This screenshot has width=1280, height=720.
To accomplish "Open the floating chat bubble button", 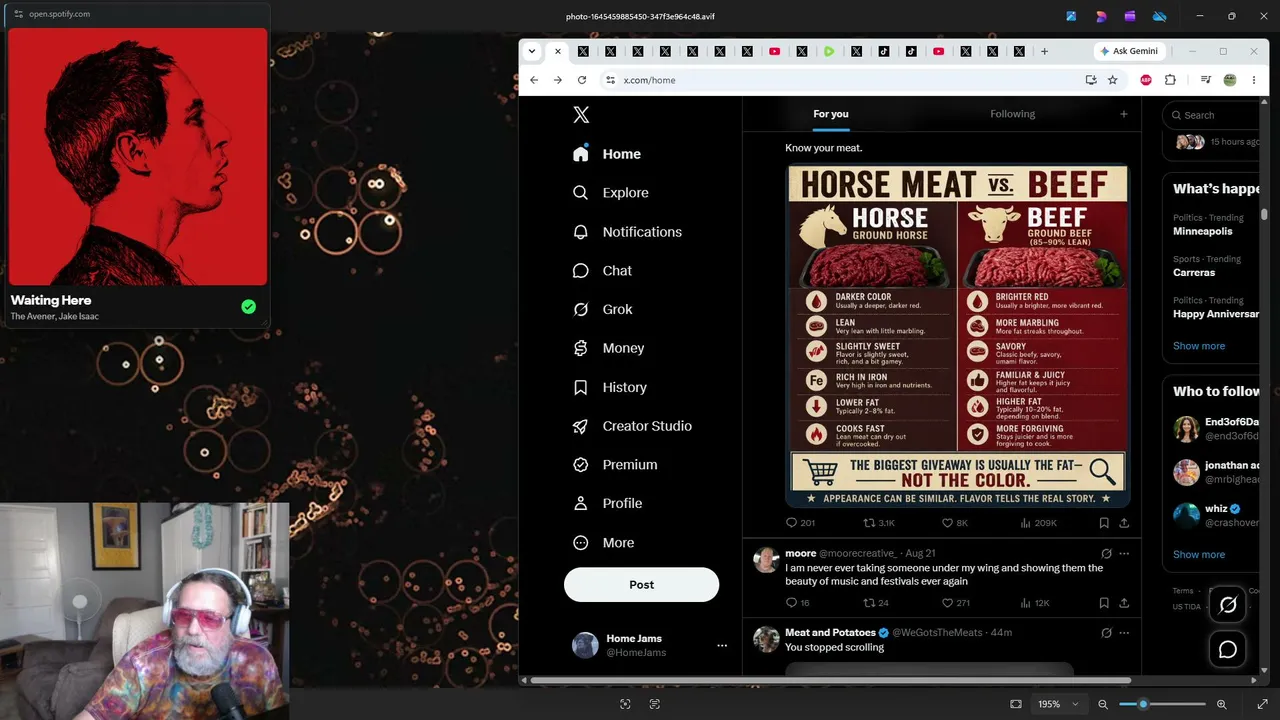I will point(1228,650).
